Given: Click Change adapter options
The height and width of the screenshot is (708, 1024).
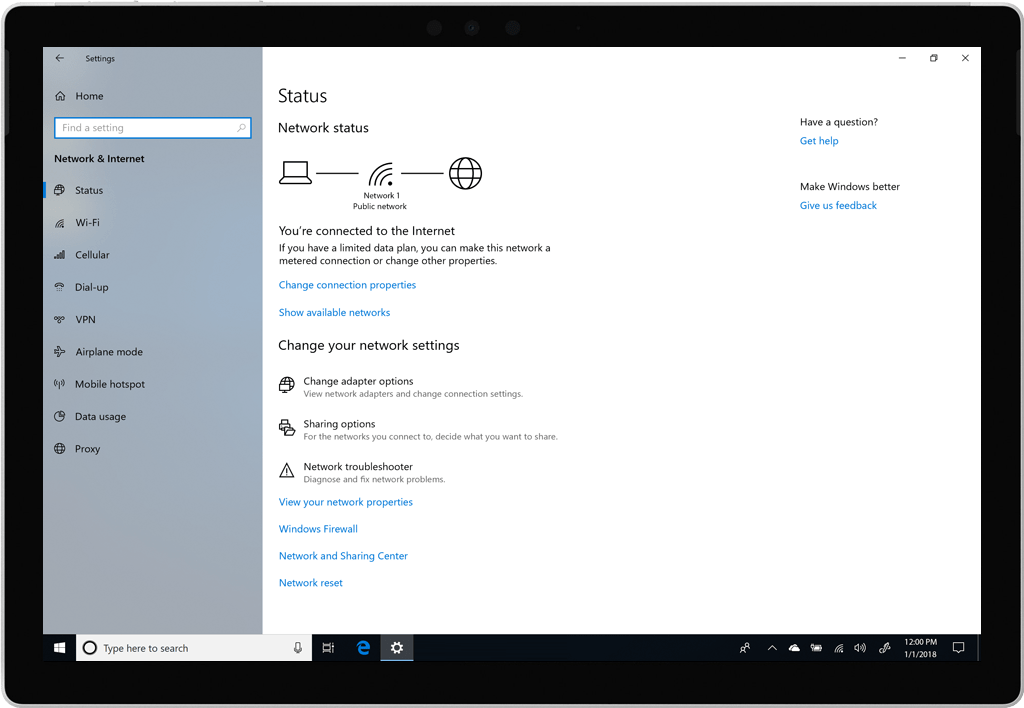Looking at the screenshot, I should [358, 381].
